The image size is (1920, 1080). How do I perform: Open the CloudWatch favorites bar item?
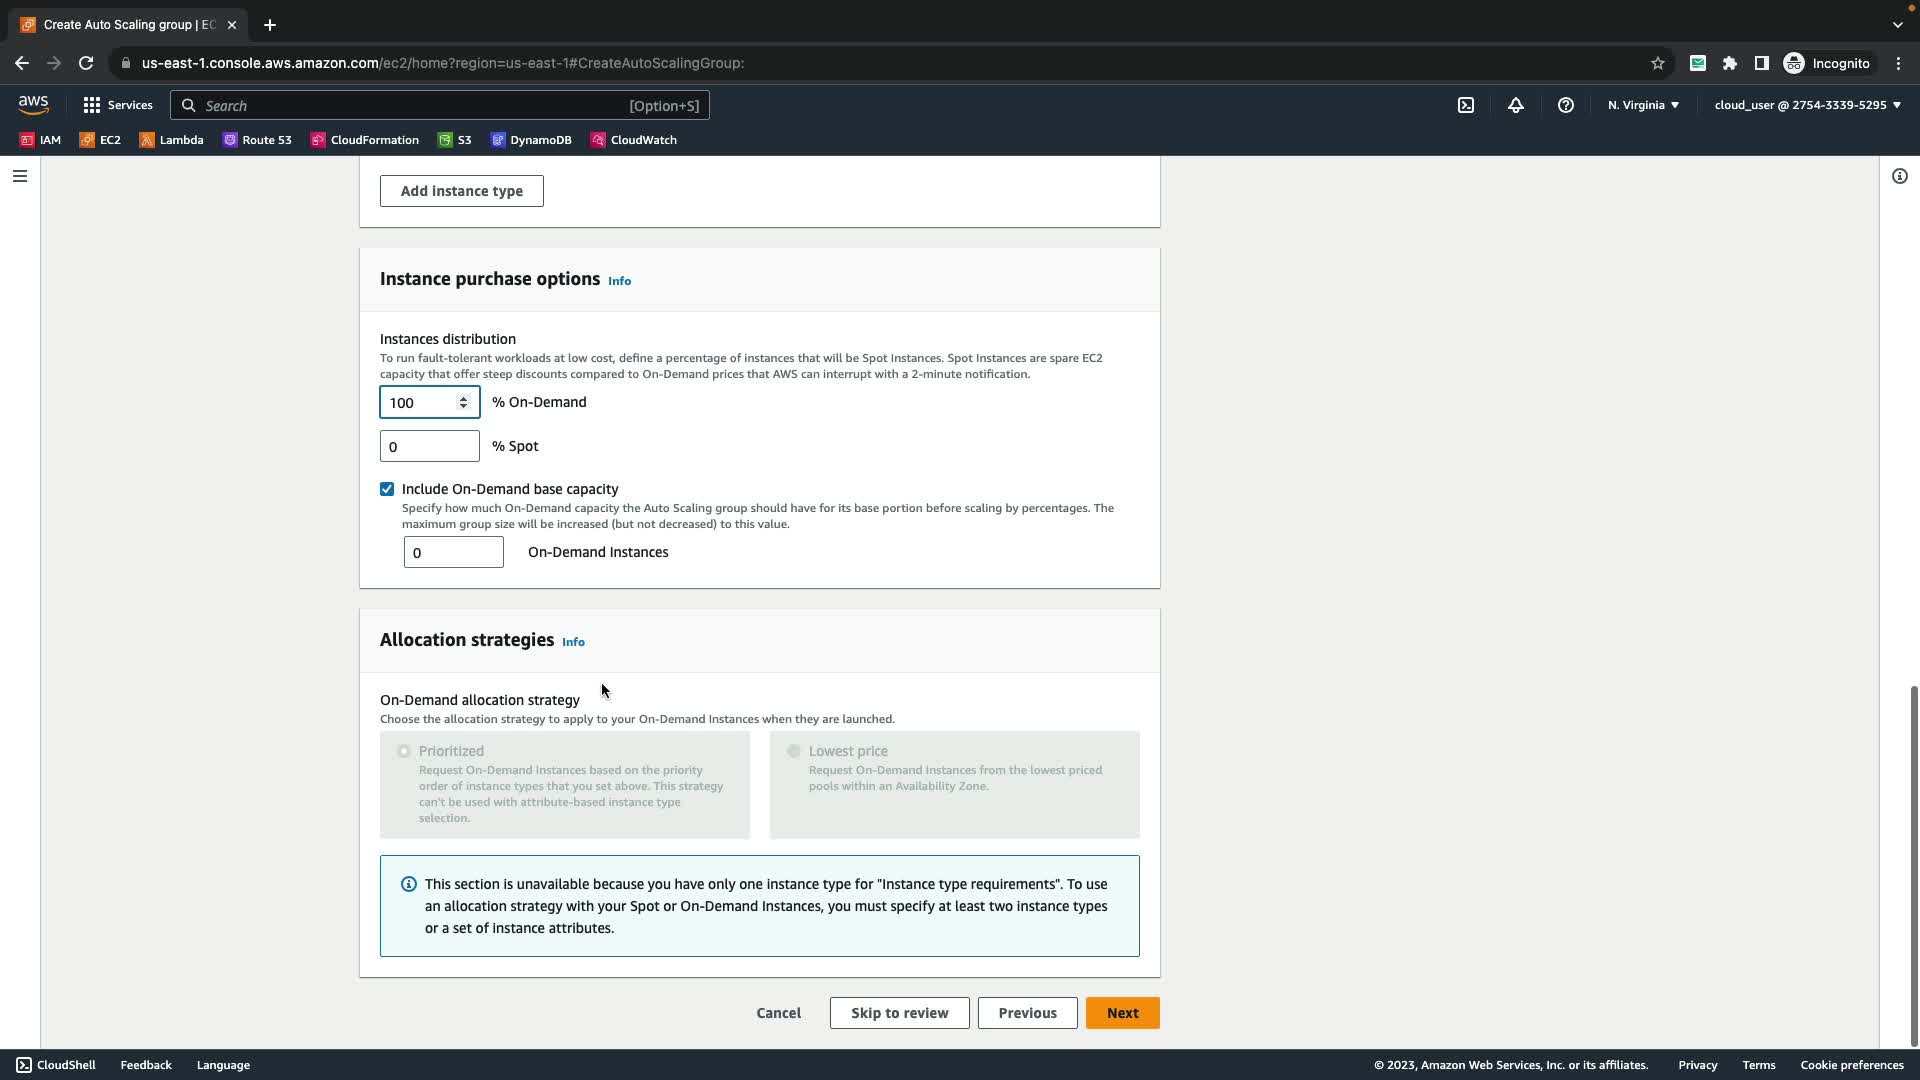[633, 140]
